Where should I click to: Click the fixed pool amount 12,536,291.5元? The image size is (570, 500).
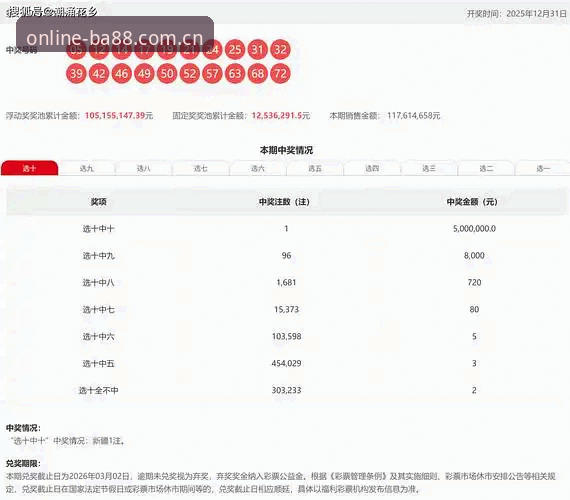coord(281,116)
